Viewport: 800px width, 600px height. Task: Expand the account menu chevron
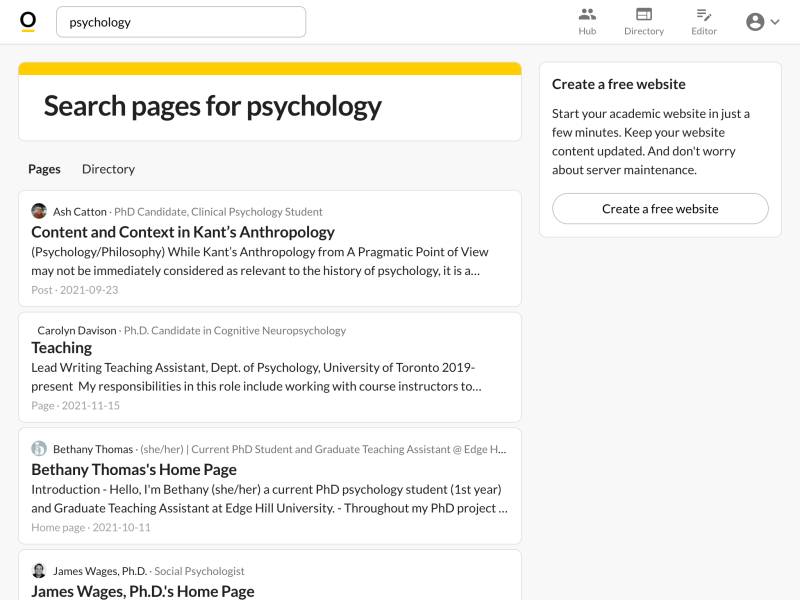coord(775,22)
